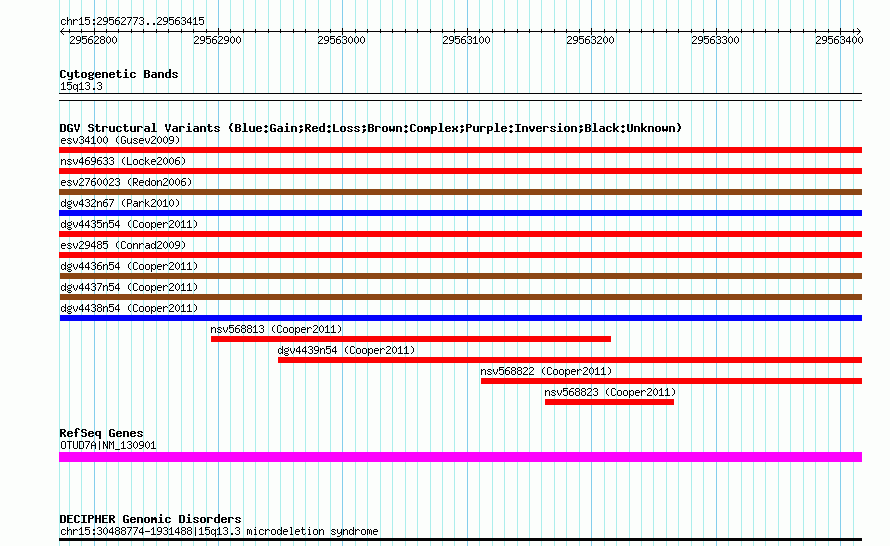Viewport: 890px width, 546px height.
Task: Select the dgv4436n54 (Cooper2011) label
Action: pos(129,266)
